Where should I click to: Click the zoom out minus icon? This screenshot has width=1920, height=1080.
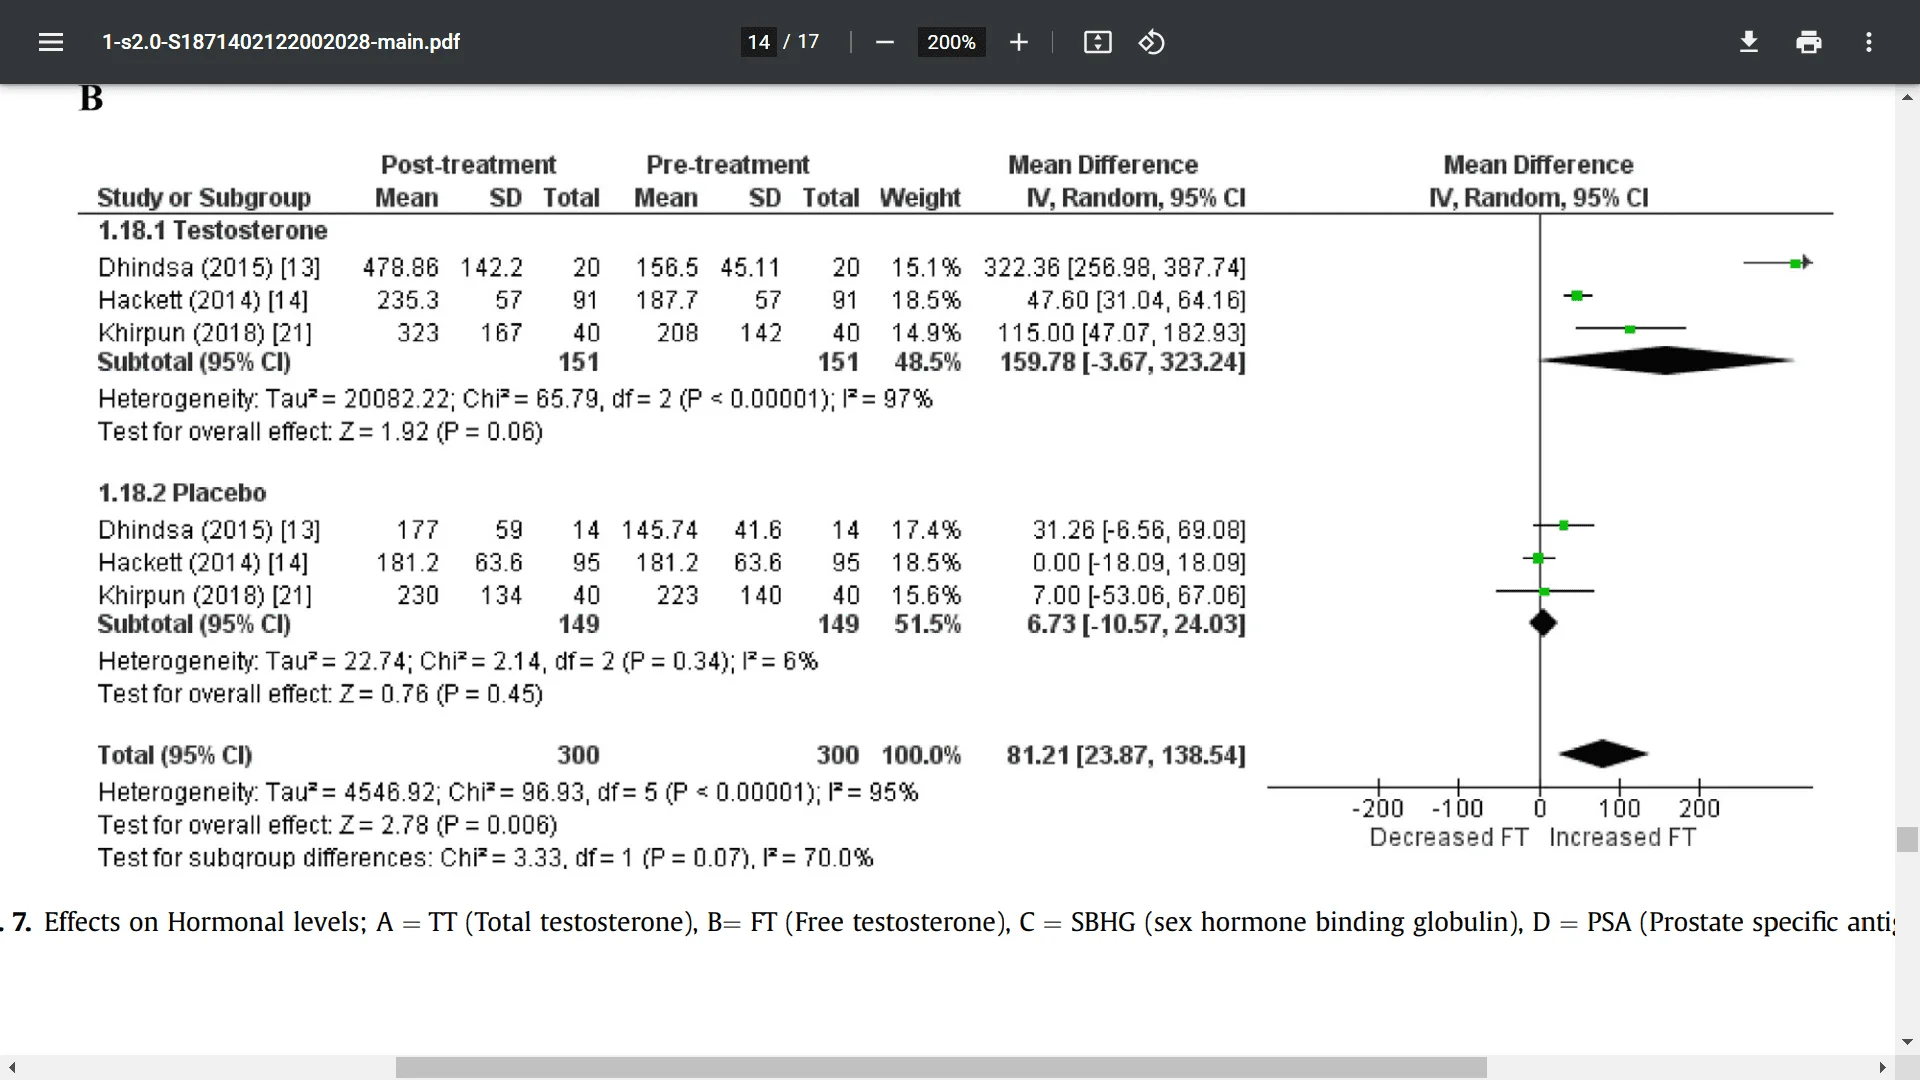coord(884,42)
